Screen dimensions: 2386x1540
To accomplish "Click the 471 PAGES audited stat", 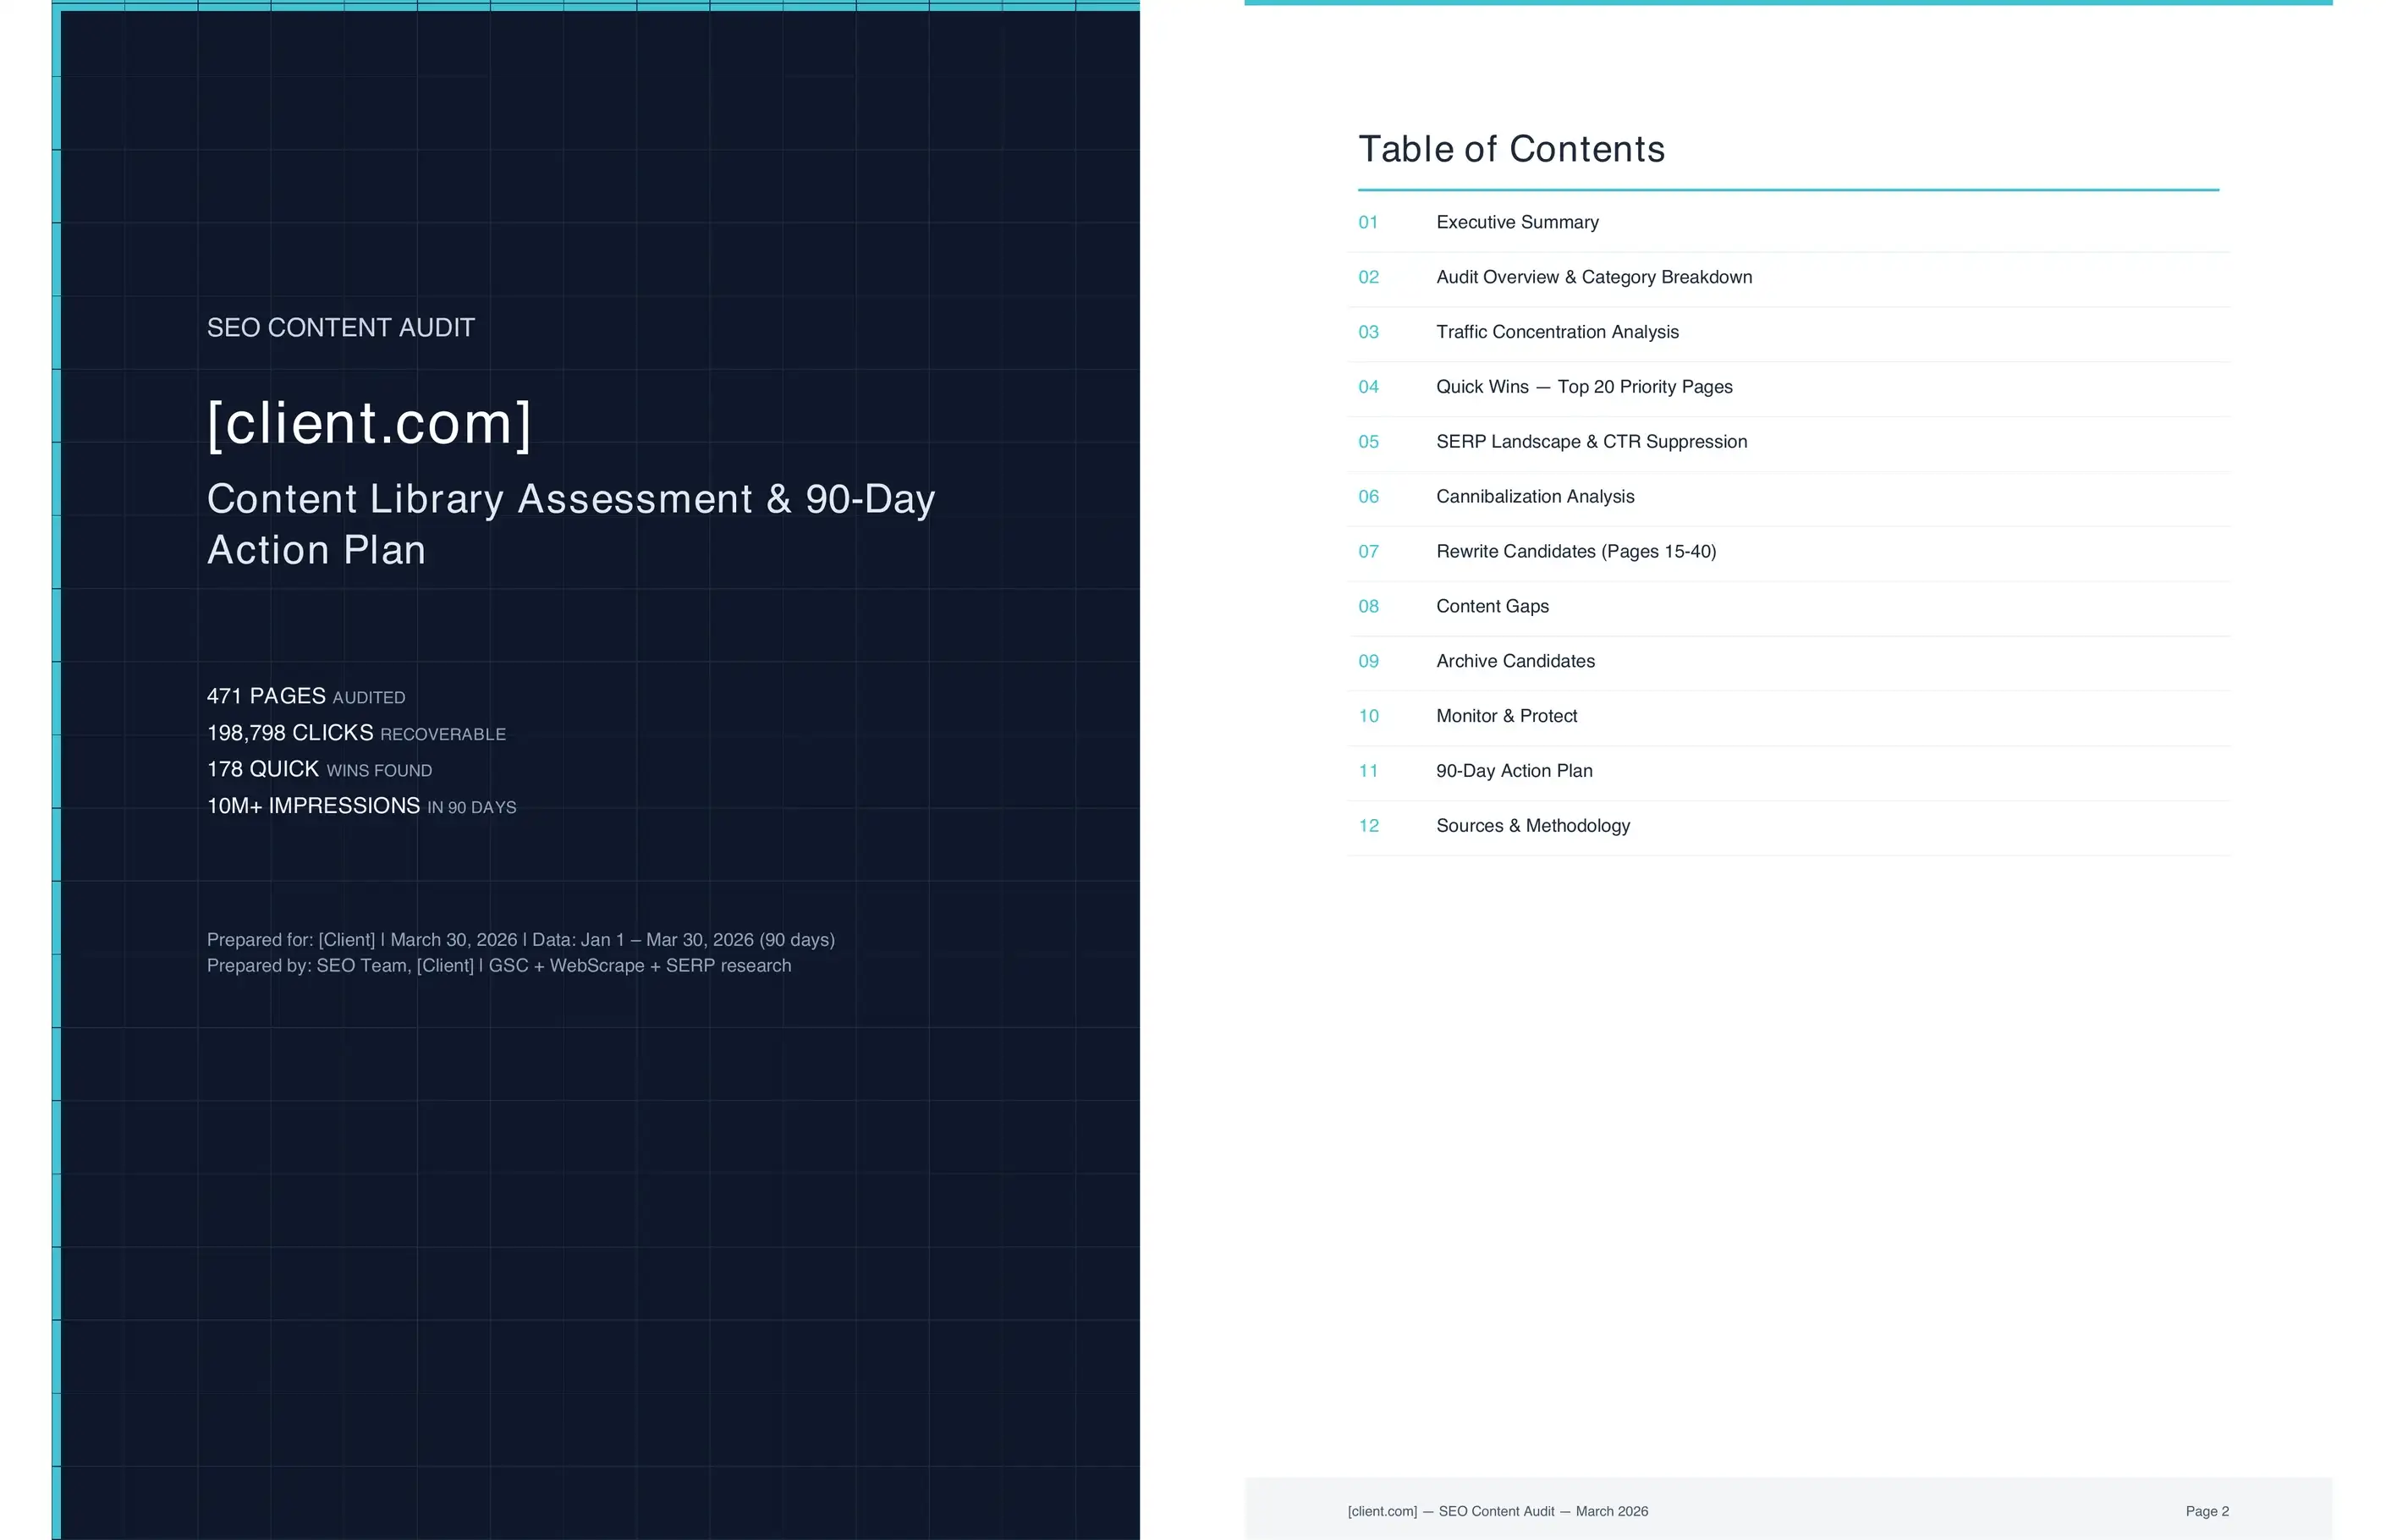I will point(305,696).
